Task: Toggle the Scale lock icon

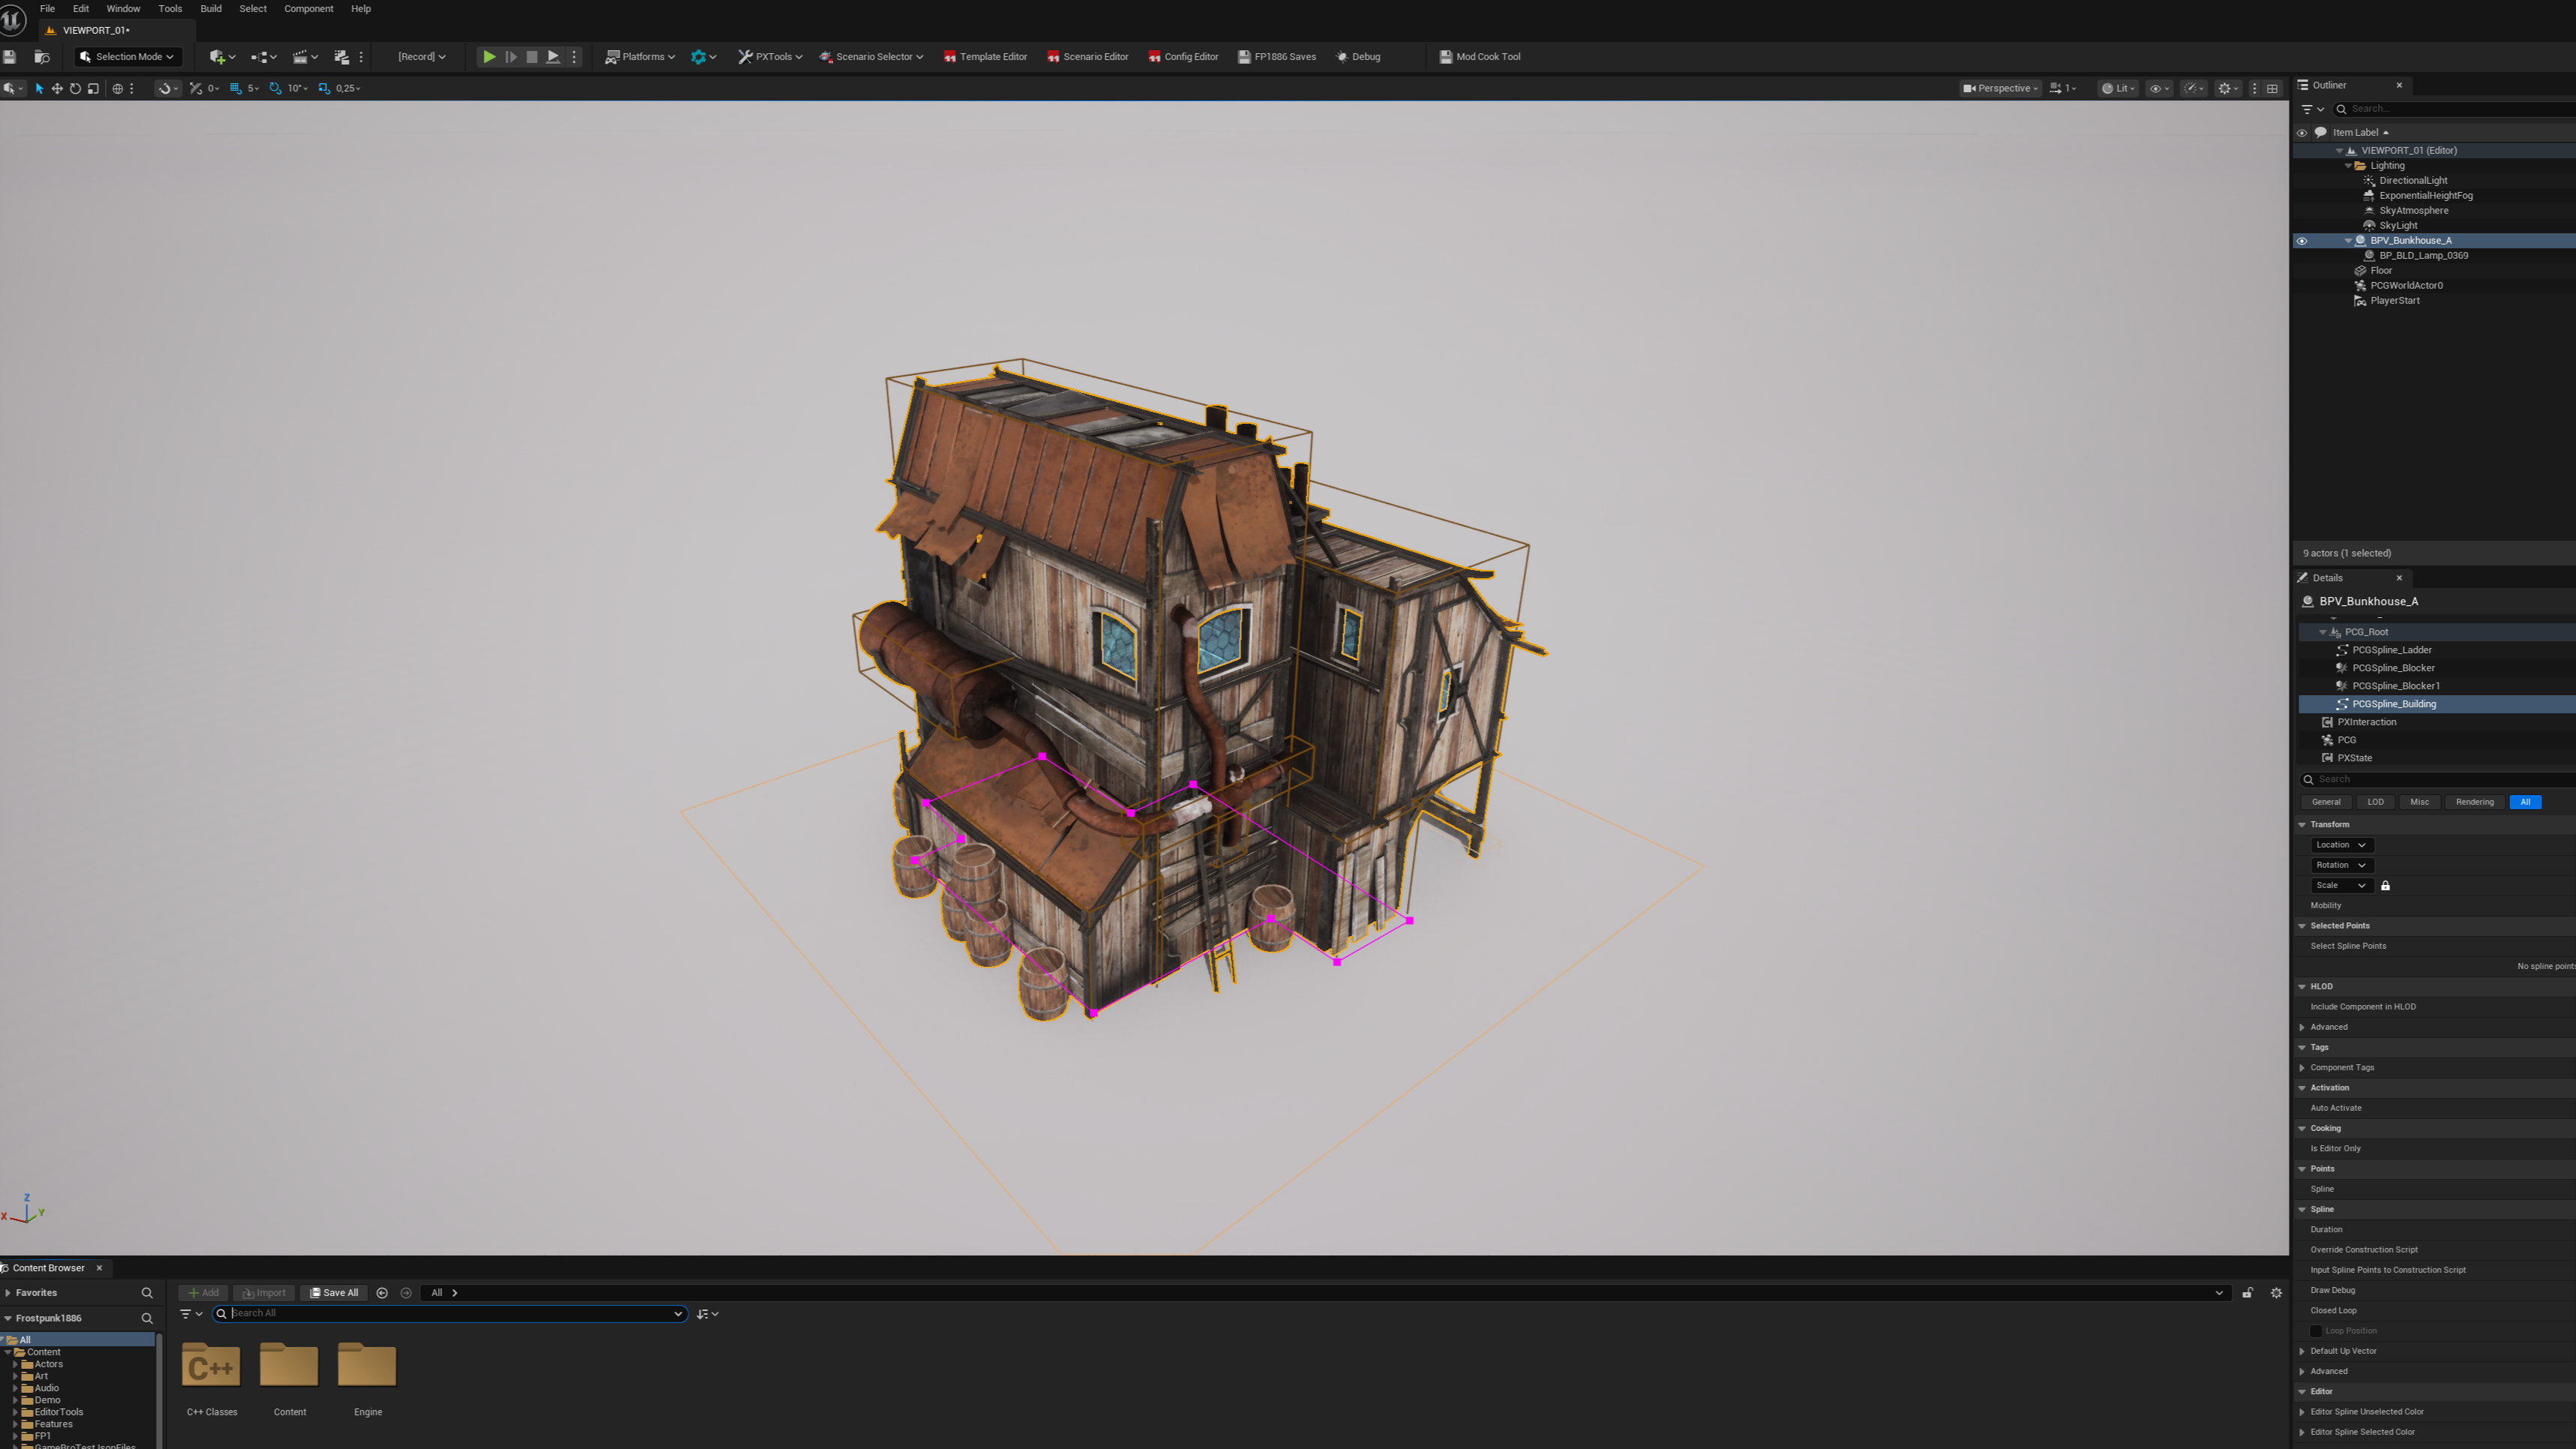Action: (x=2385, y=886)
